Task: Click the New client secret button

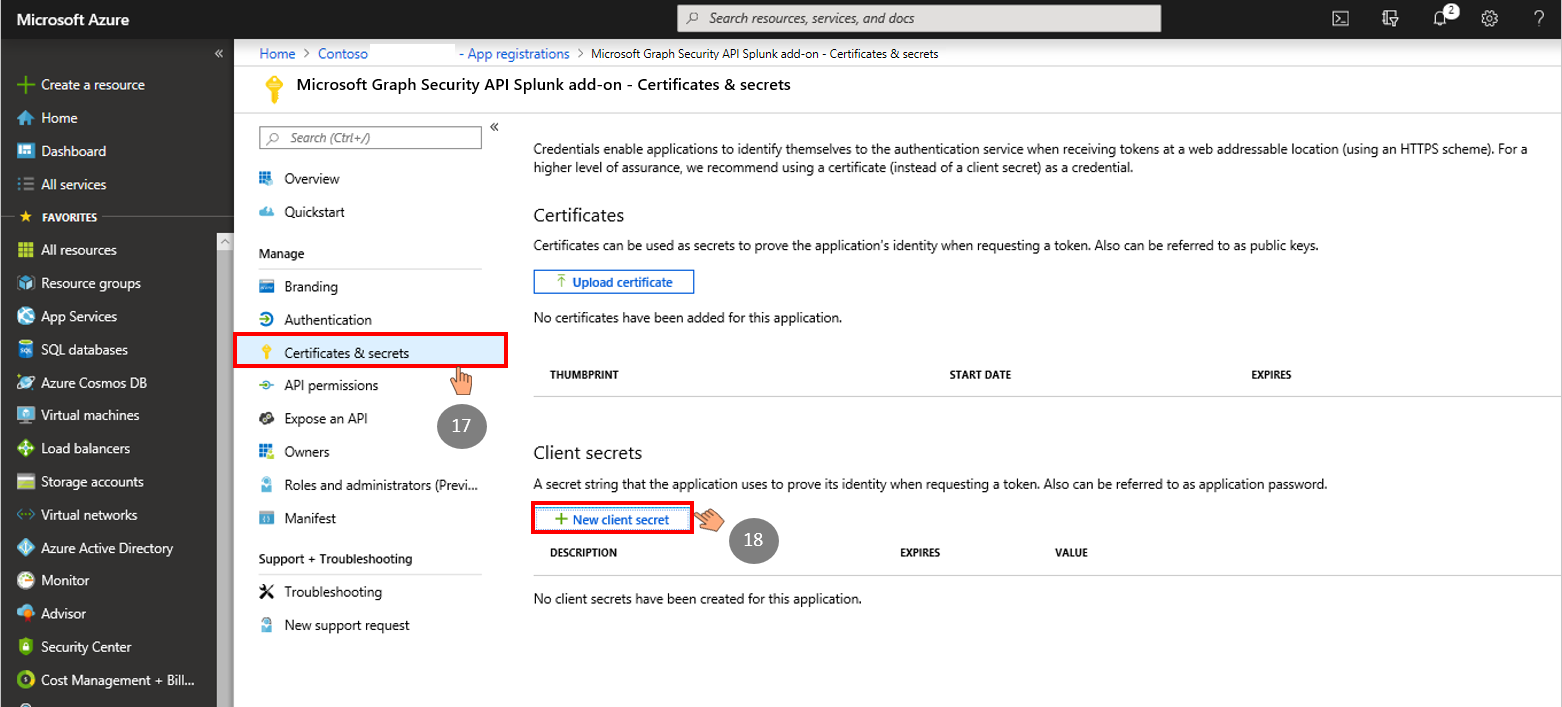Action: pyautogui.click(x=614, y=520)
